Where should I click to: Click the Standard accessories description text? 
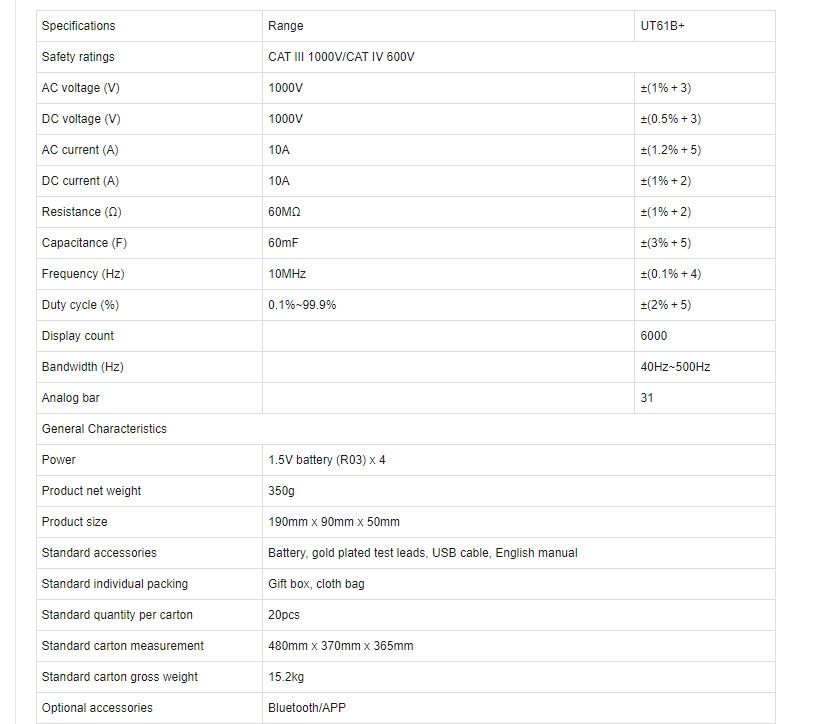(423, 553)
